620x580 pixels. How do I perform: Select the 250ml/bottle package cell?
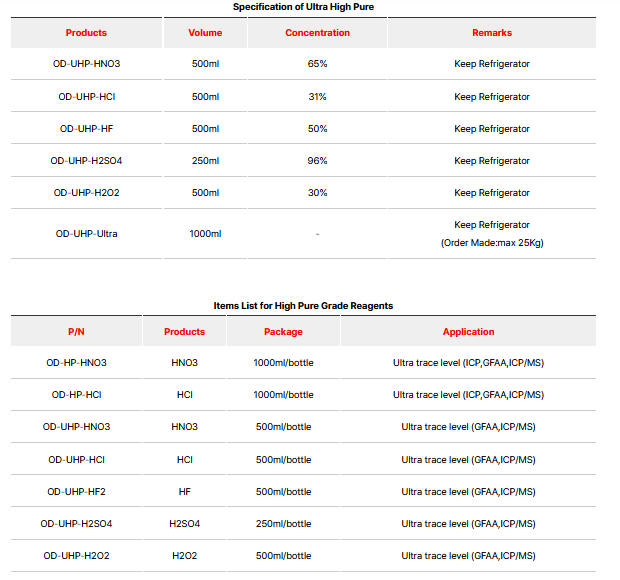click(283, 524)
